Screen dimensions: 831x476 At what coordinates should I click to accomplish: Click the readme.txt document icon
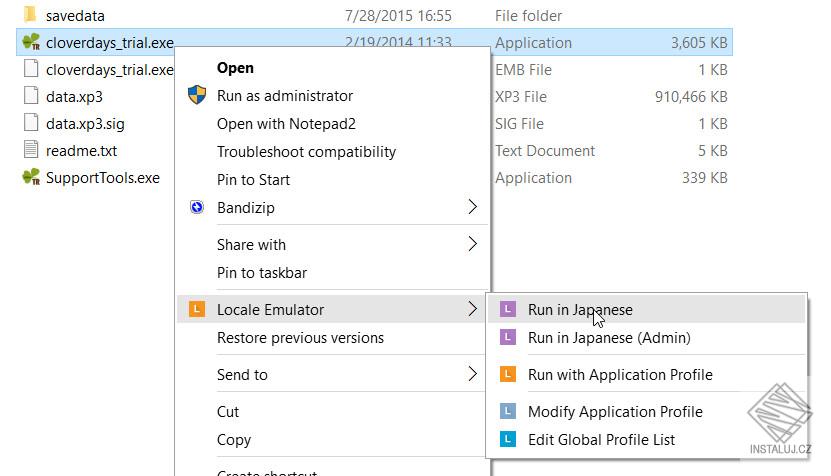[x=30, y=151]
